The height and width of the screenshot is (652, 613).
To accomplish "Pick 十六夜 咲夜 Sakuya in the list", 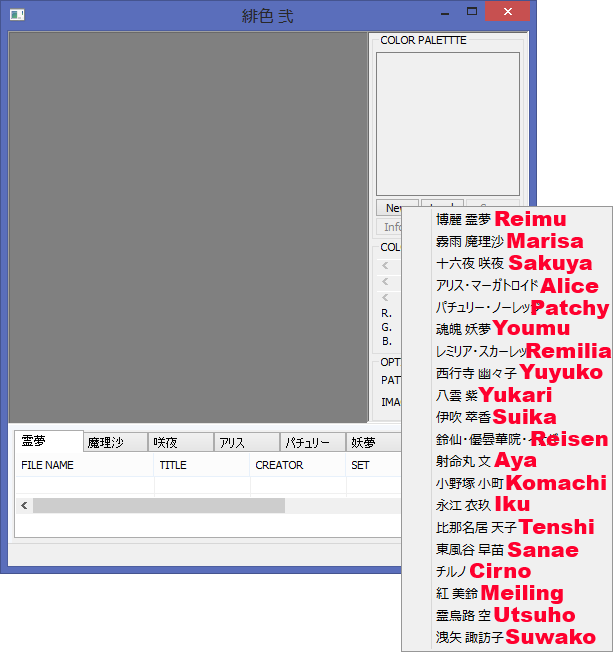I will 507,263.
